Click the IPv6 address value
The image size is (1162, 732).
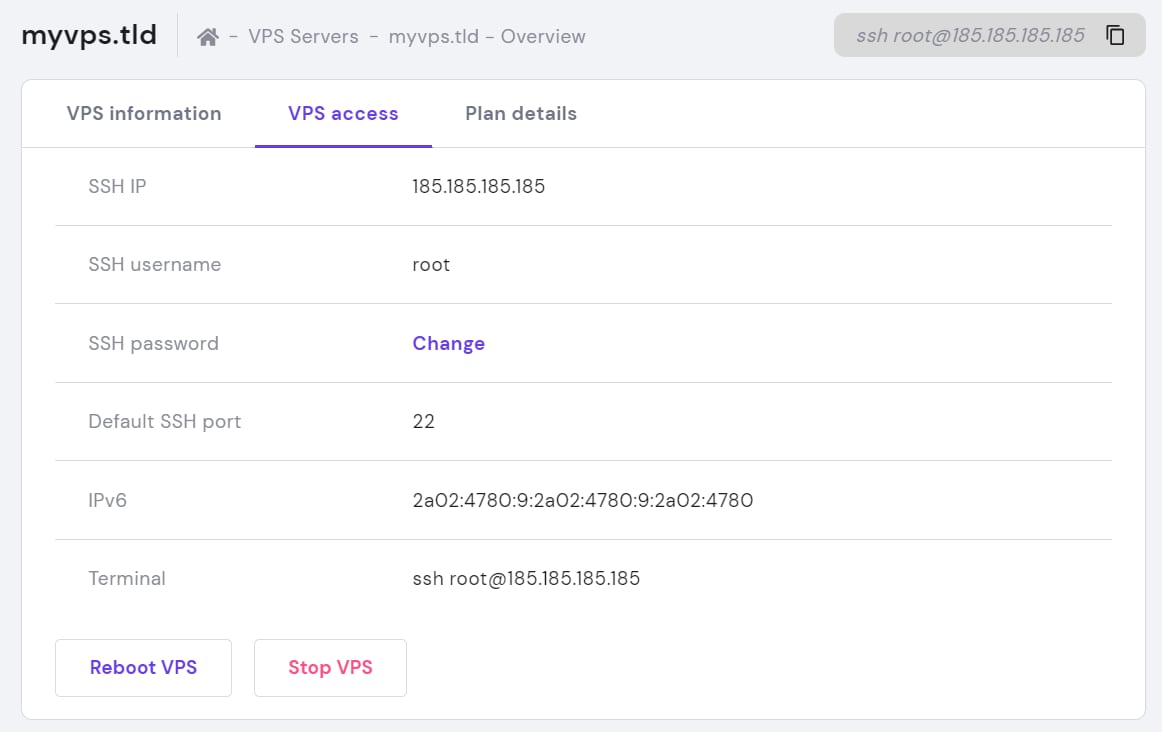tap(582, 500)
